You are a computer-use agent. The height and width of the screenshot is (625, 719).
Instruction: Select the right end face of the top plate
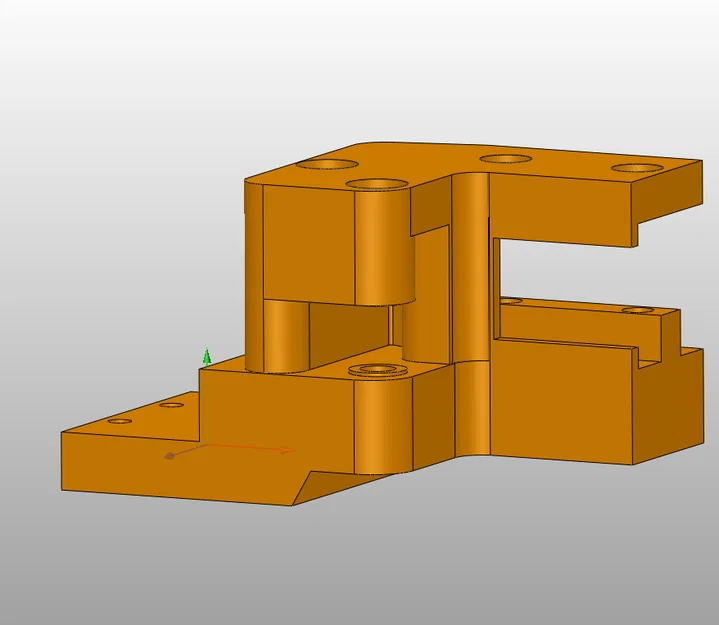(x=667, y=193)
